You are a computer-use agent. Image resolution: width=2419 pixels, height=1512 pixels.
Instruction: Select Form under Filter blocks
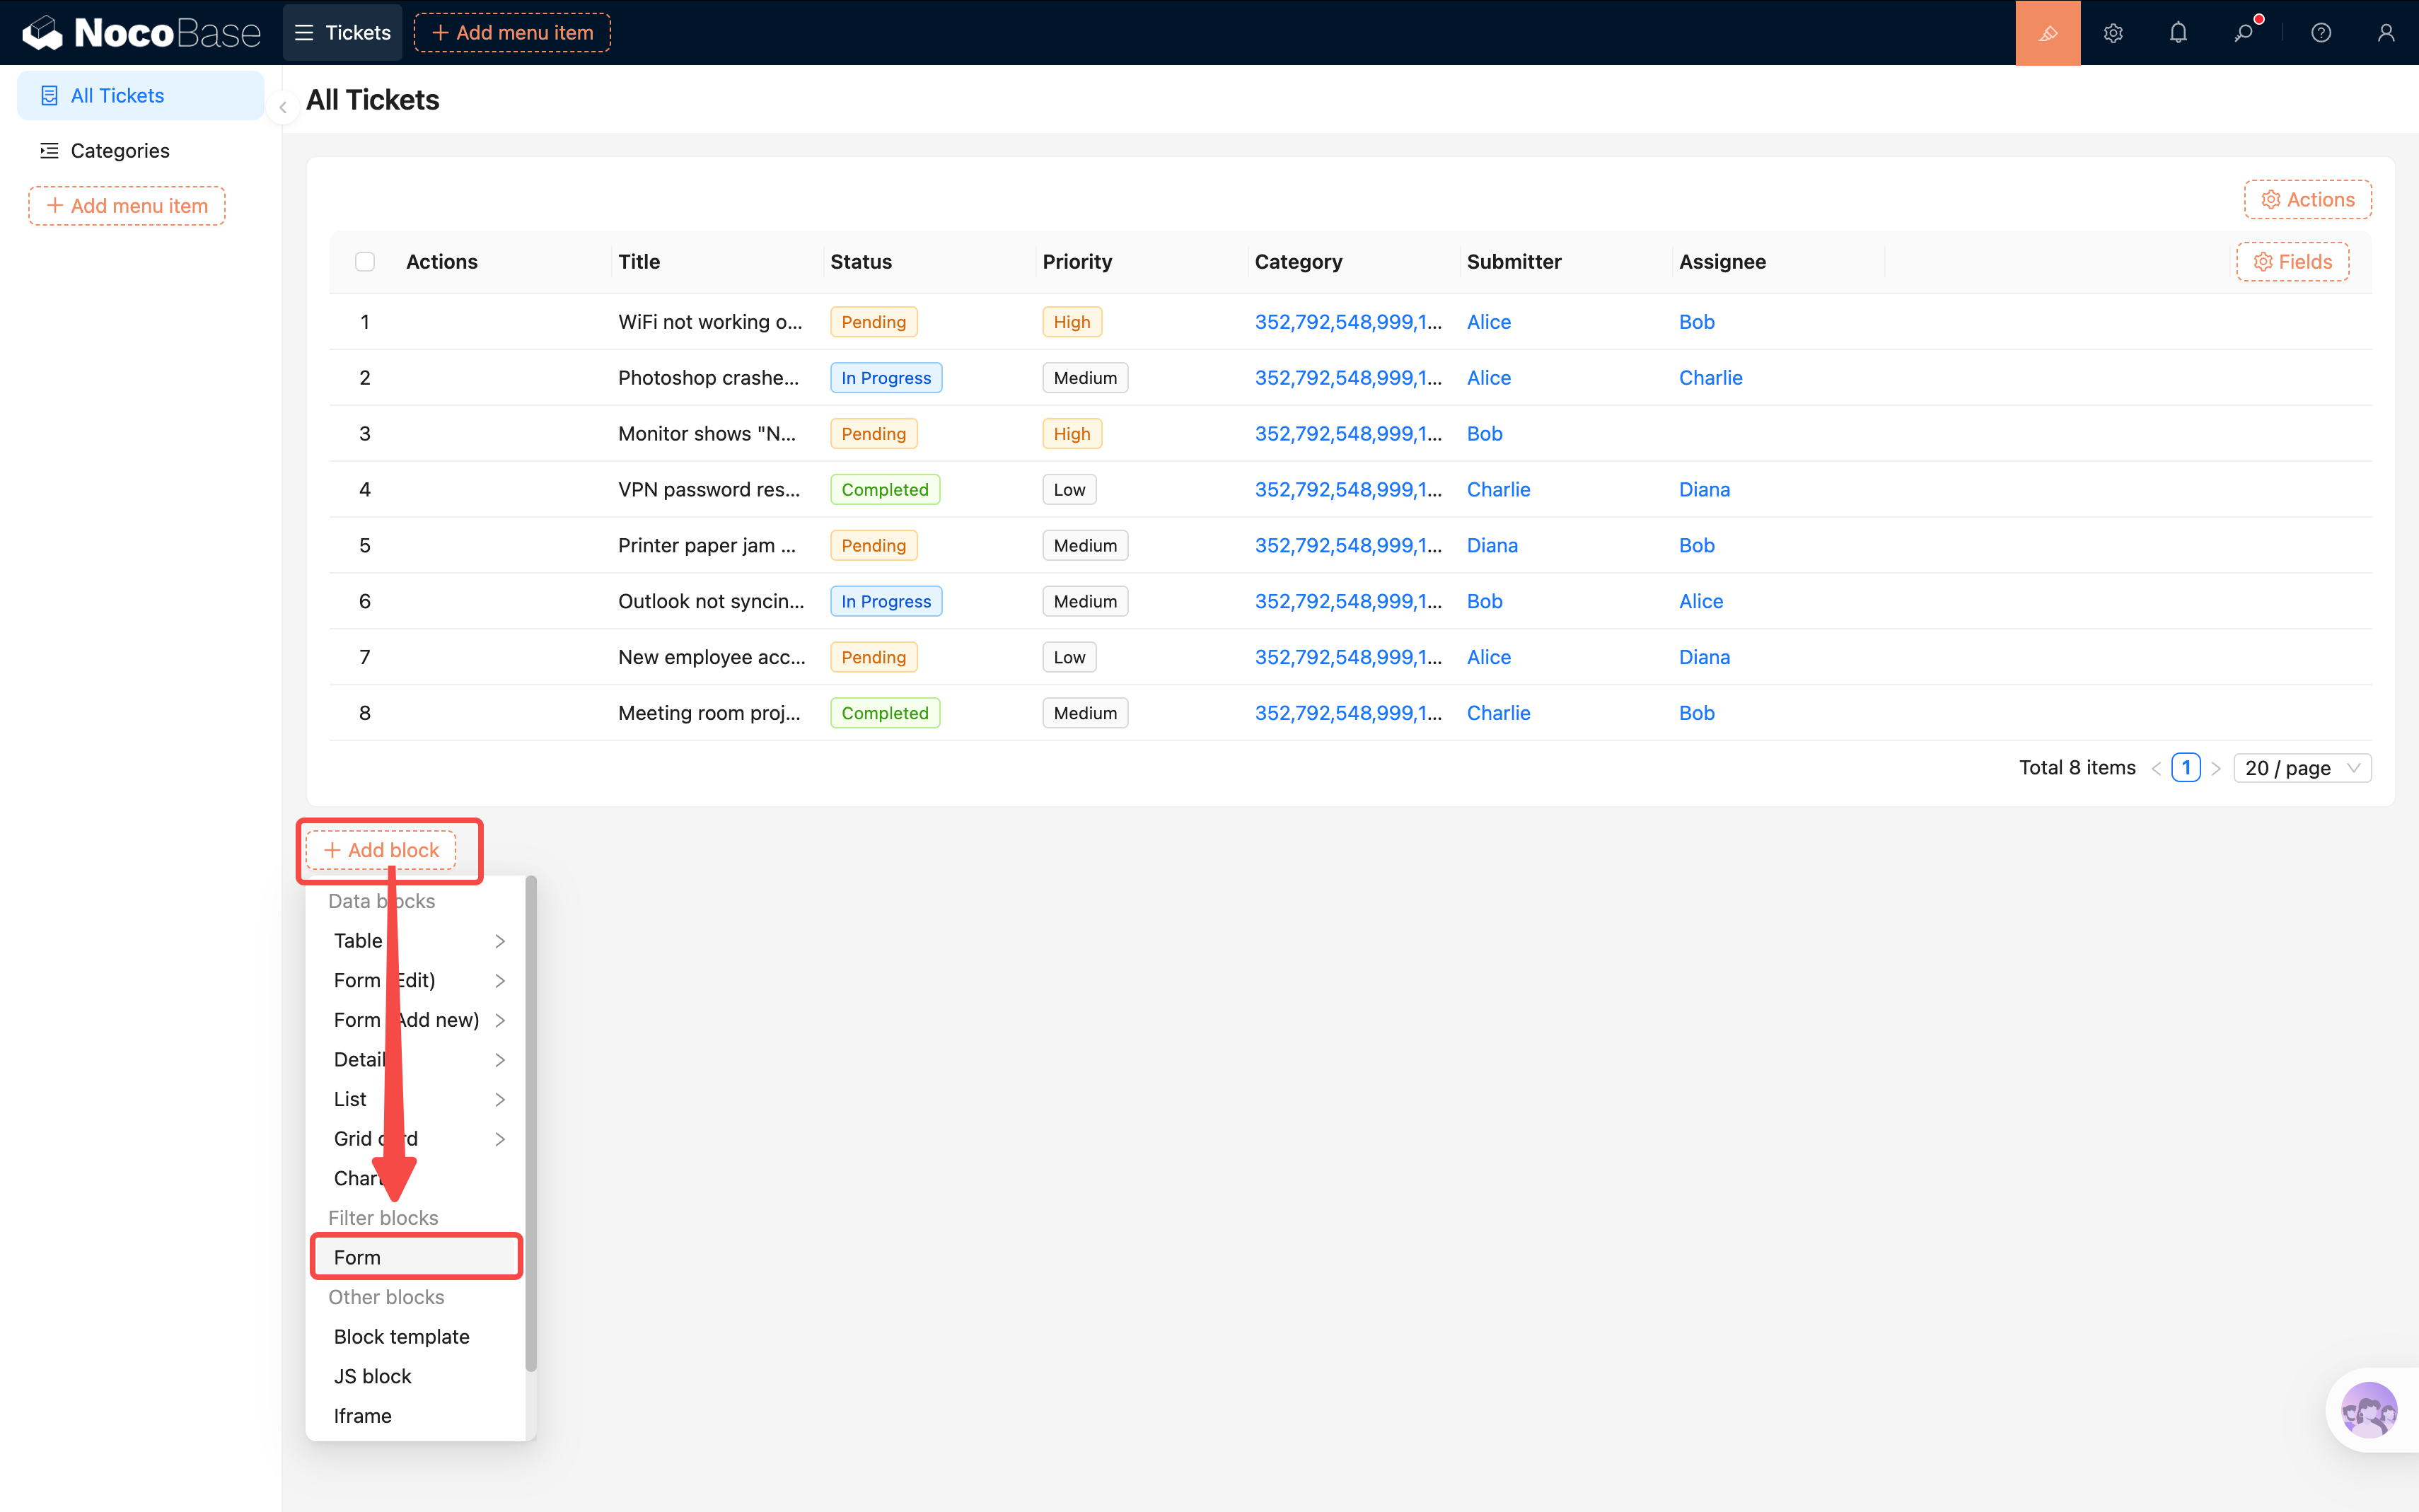[x=416, y=1257]
